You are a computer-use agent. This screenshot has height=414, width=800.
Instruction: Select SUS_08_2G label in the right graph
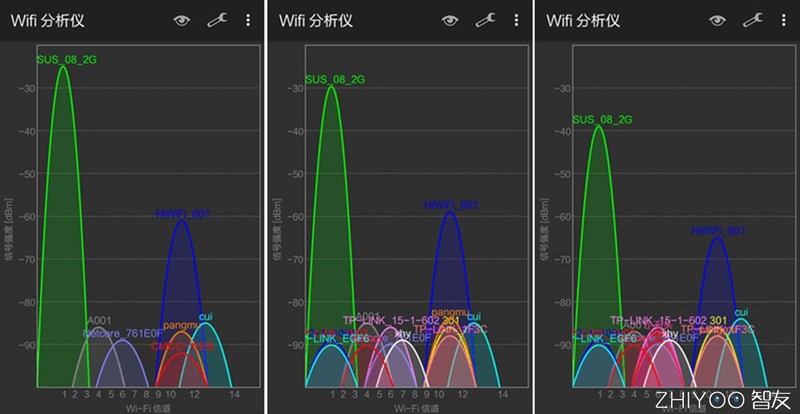(x=602, y=120)
